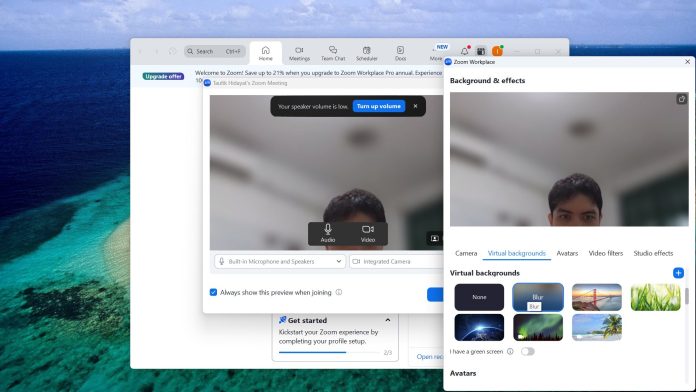
Task: Open the microphone and speakers dropdown
Action: [280, 261]
